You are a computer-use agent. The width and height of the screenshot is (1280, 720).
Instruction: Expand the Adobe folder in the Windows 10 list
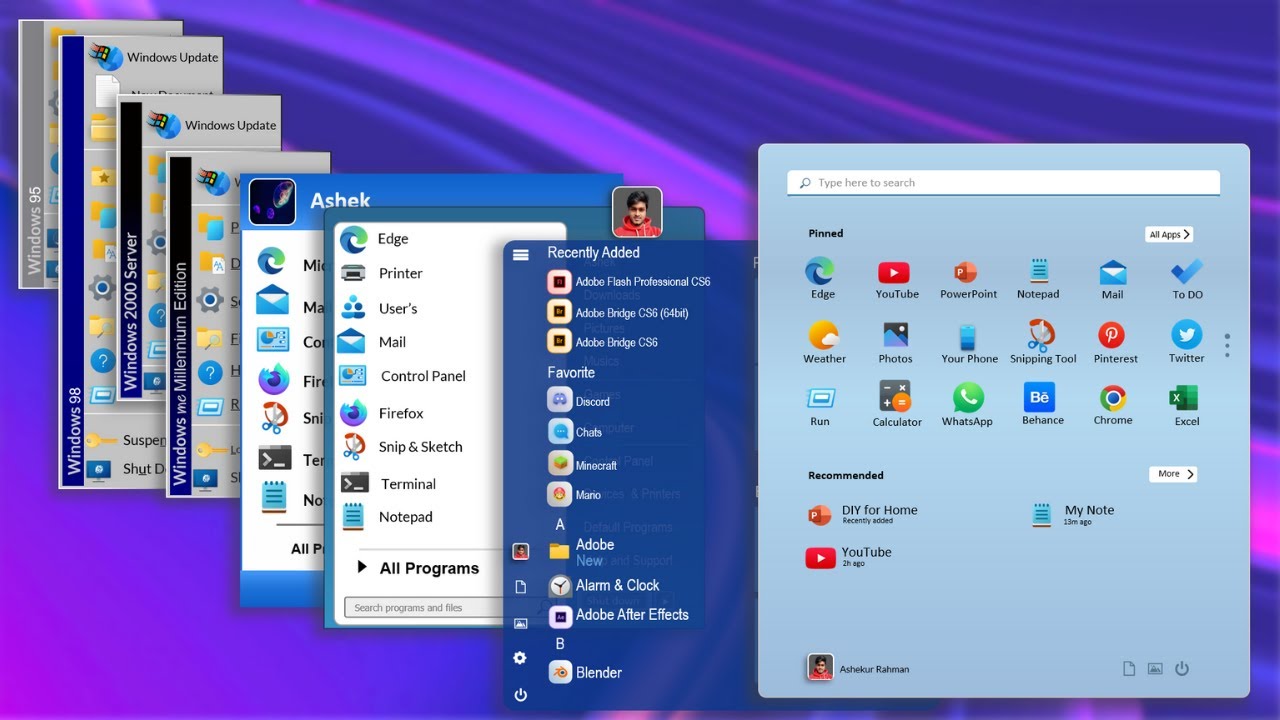pyautogui.click(x=581, y=552)
